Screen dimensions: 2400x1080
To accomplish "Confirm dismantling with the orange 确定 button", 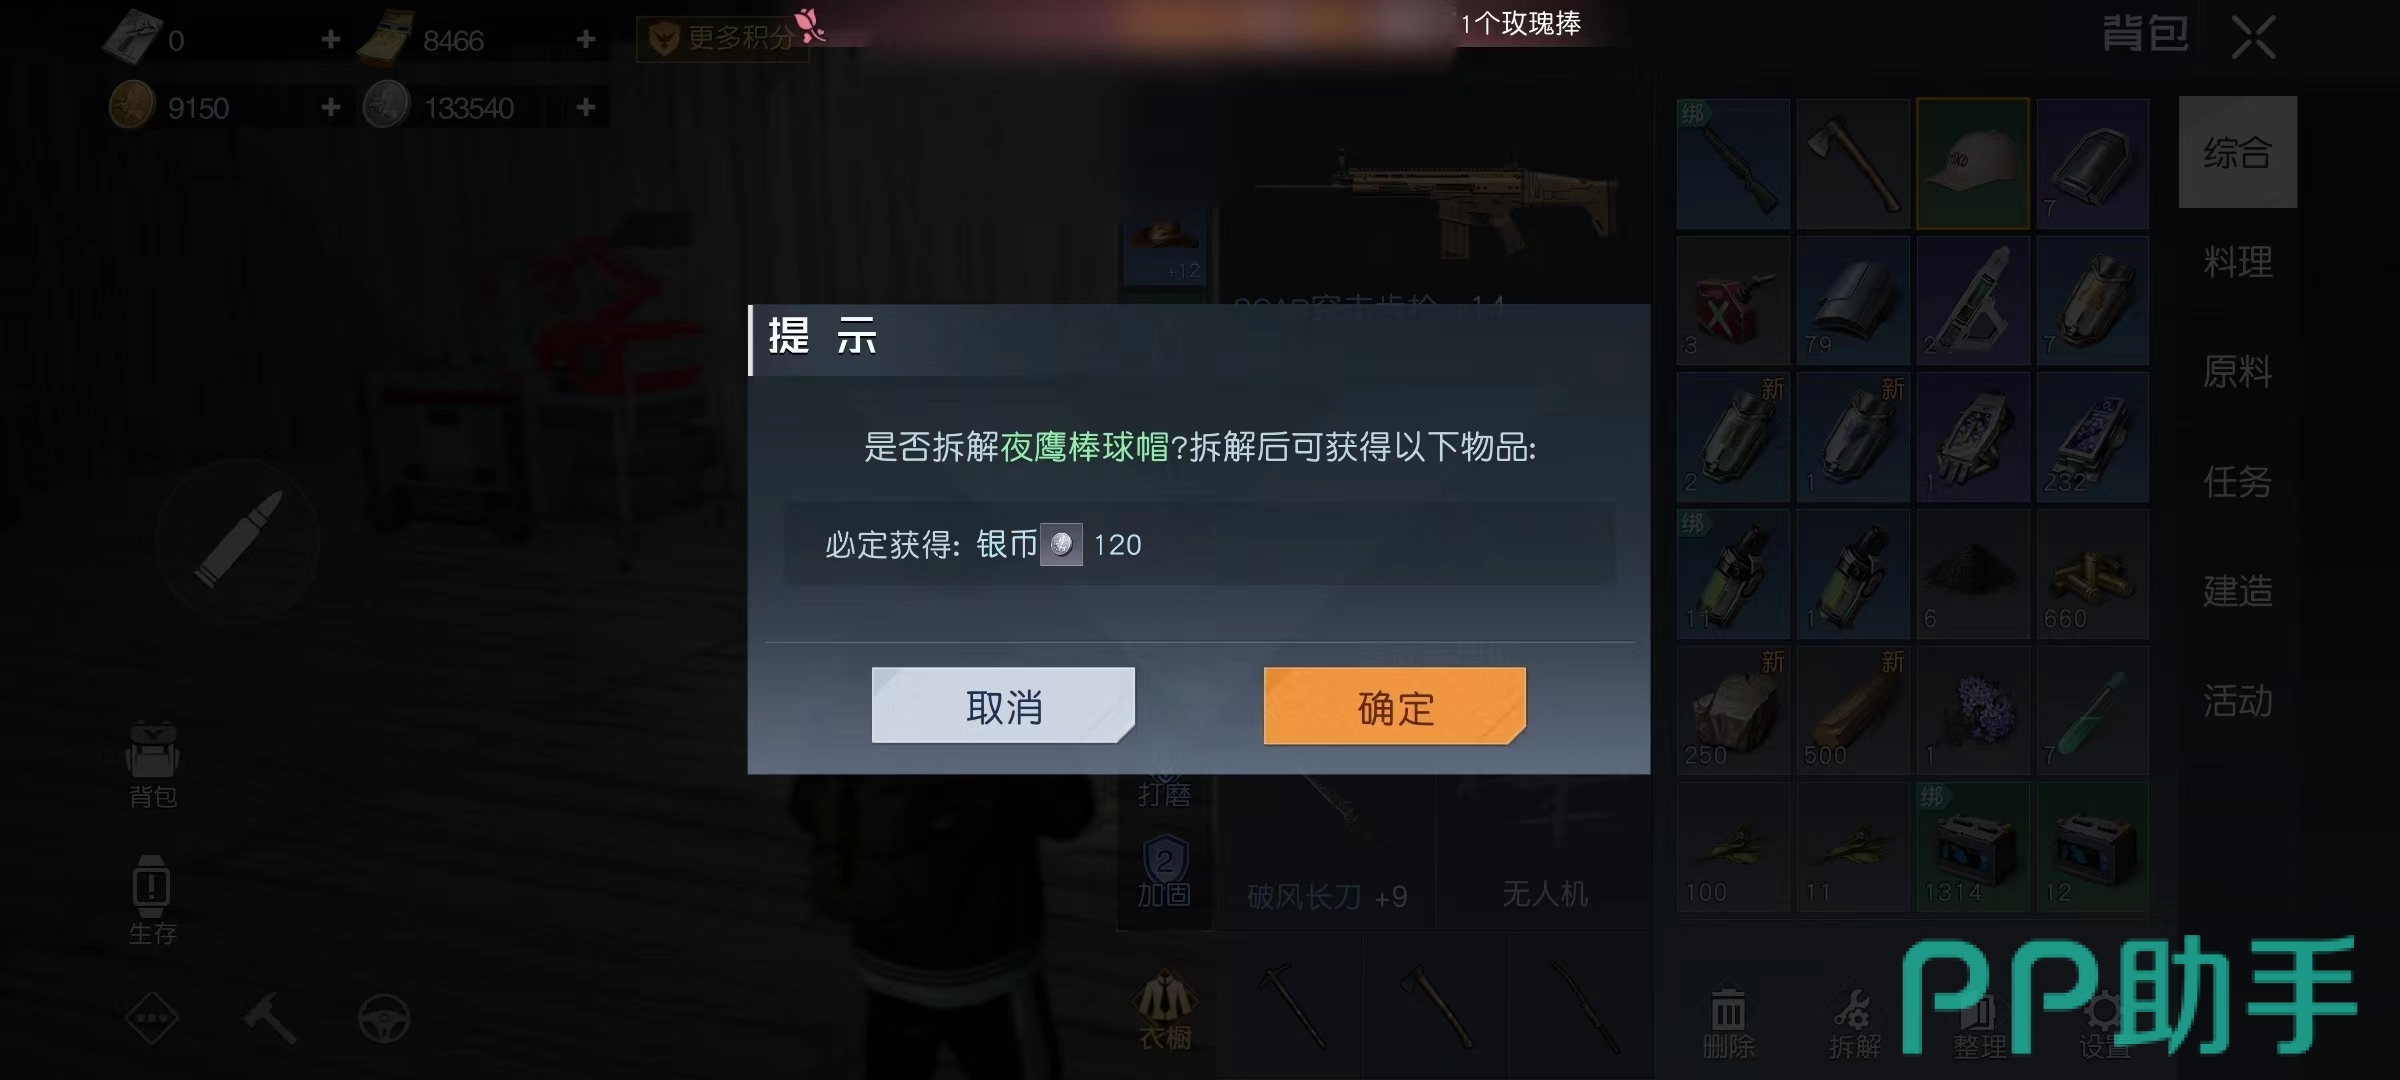I will tap(1395, 706).
